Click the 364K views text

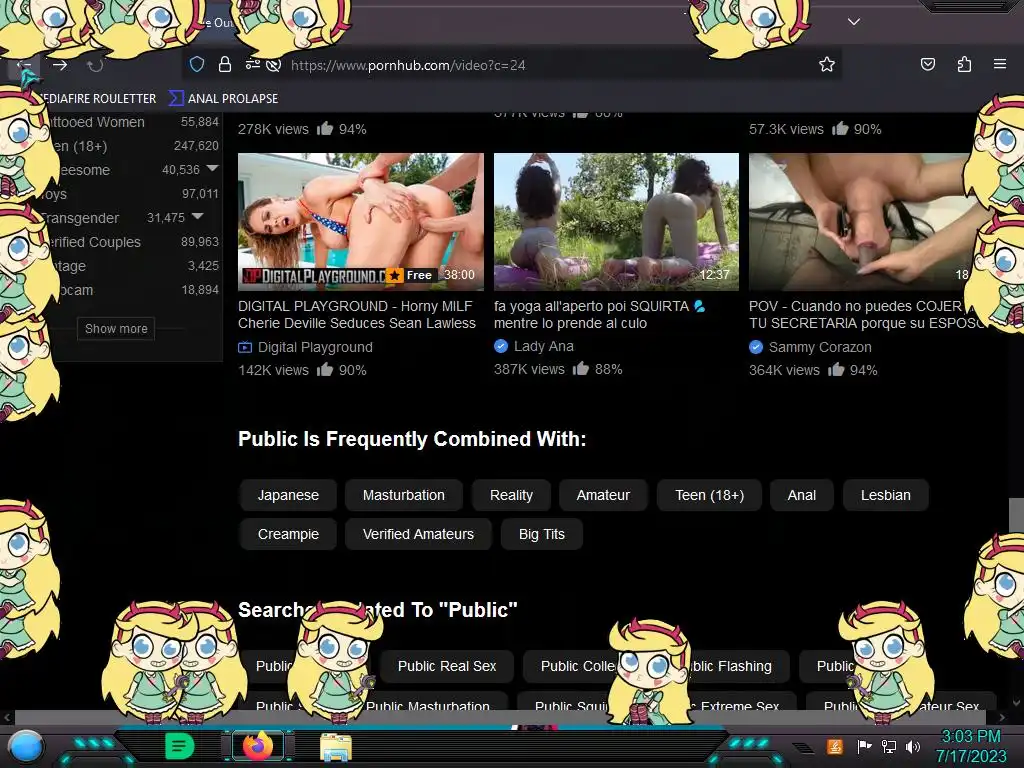click(x=784, y=370)
